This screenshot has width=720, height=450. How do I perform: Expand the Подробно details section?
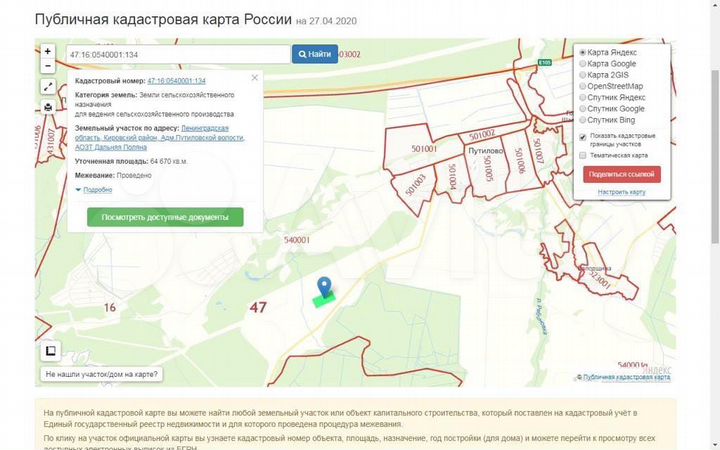pos(97,190)
